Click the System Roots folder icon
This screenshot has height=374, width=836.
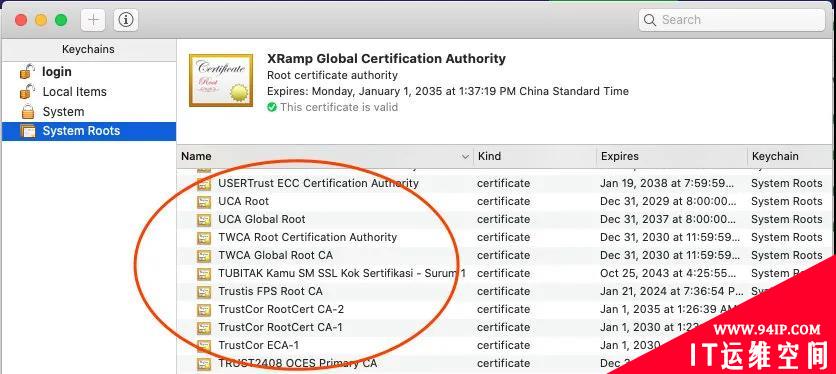(x=28, y=131)
